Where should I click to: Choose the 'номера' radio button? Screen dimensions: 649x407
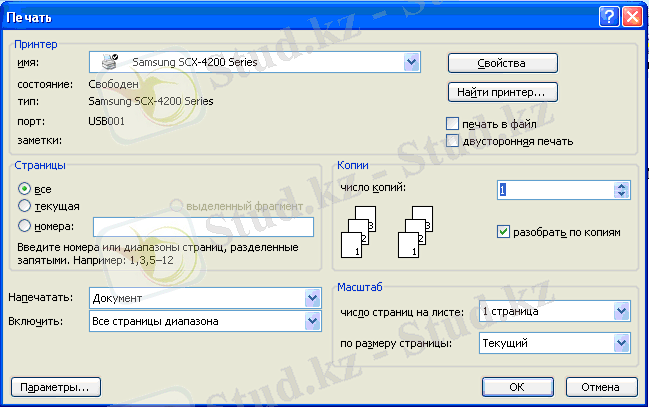click(24, 226)
